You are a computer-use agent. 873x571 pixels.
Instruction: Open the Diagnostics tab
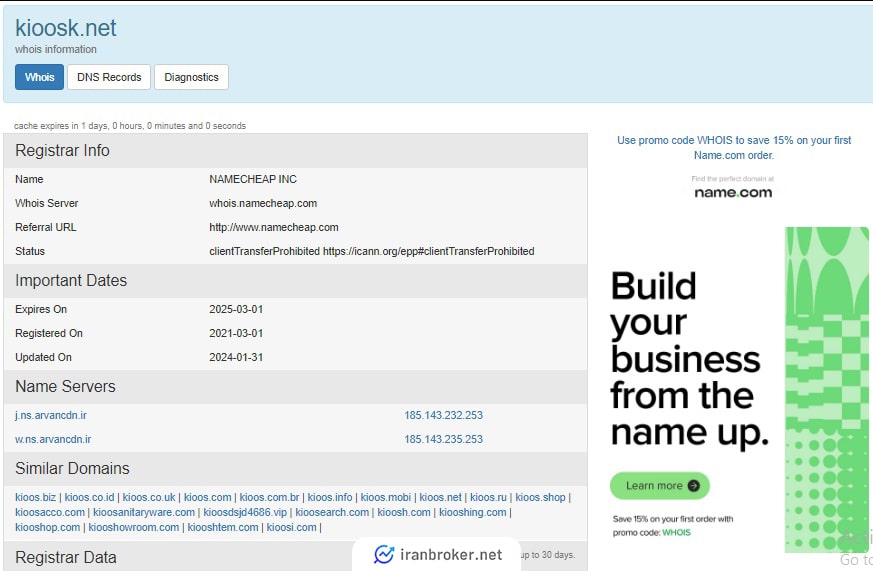pyautogui.click(x=192, y=77)
